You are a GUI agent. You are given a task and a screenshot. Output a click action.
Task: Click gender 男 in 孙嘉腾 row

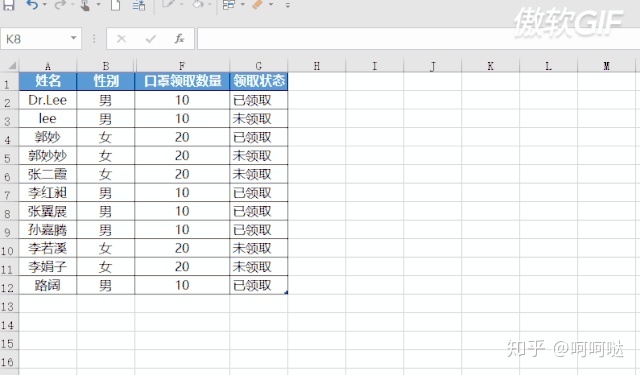point(106,230)
